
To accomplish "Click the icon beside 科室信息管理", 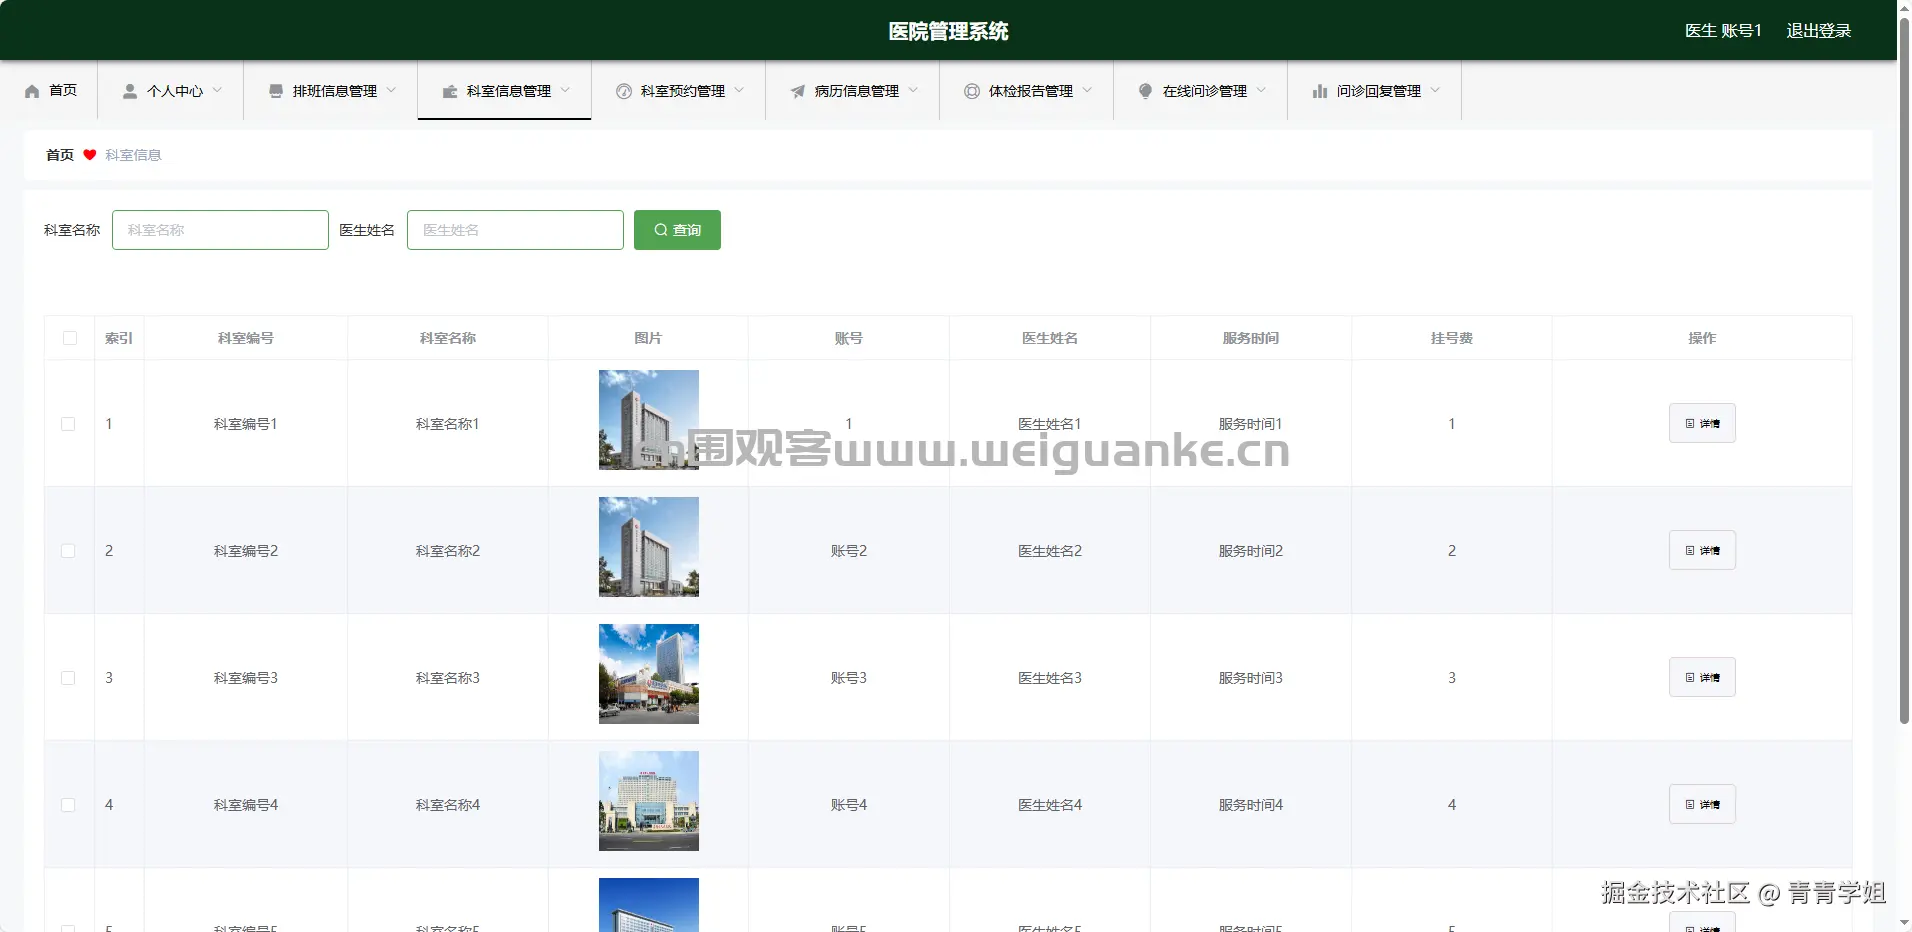I will pyautogui.click(x=450, y=91).
